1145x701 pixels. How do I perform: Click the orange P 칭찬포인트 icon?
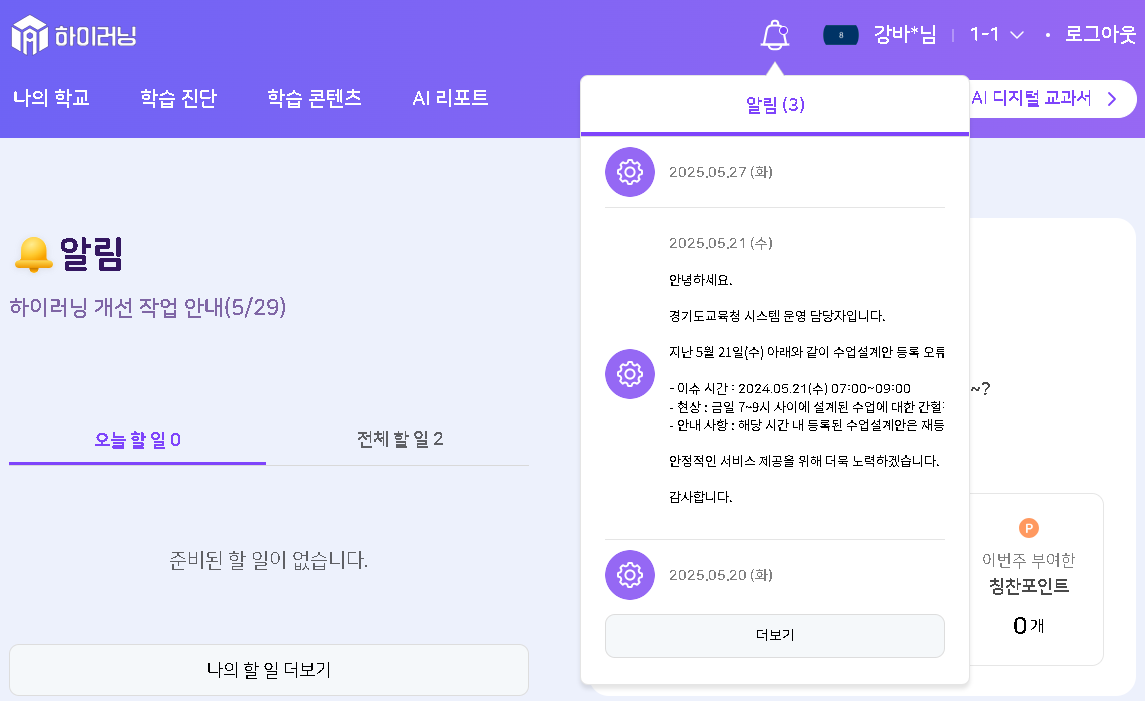pyautogui.click(x=1028, y=528)
